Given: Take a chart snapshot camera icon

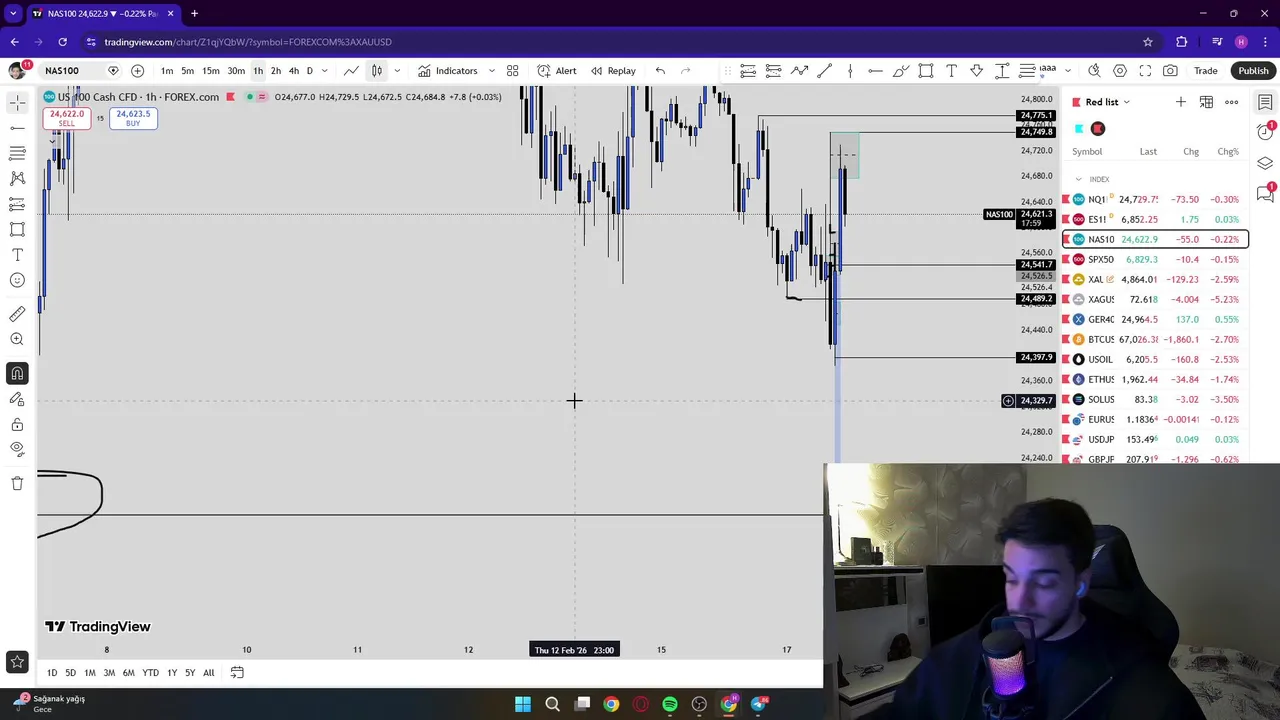Looking at the screenshot, I should (x=1170, y=71).
